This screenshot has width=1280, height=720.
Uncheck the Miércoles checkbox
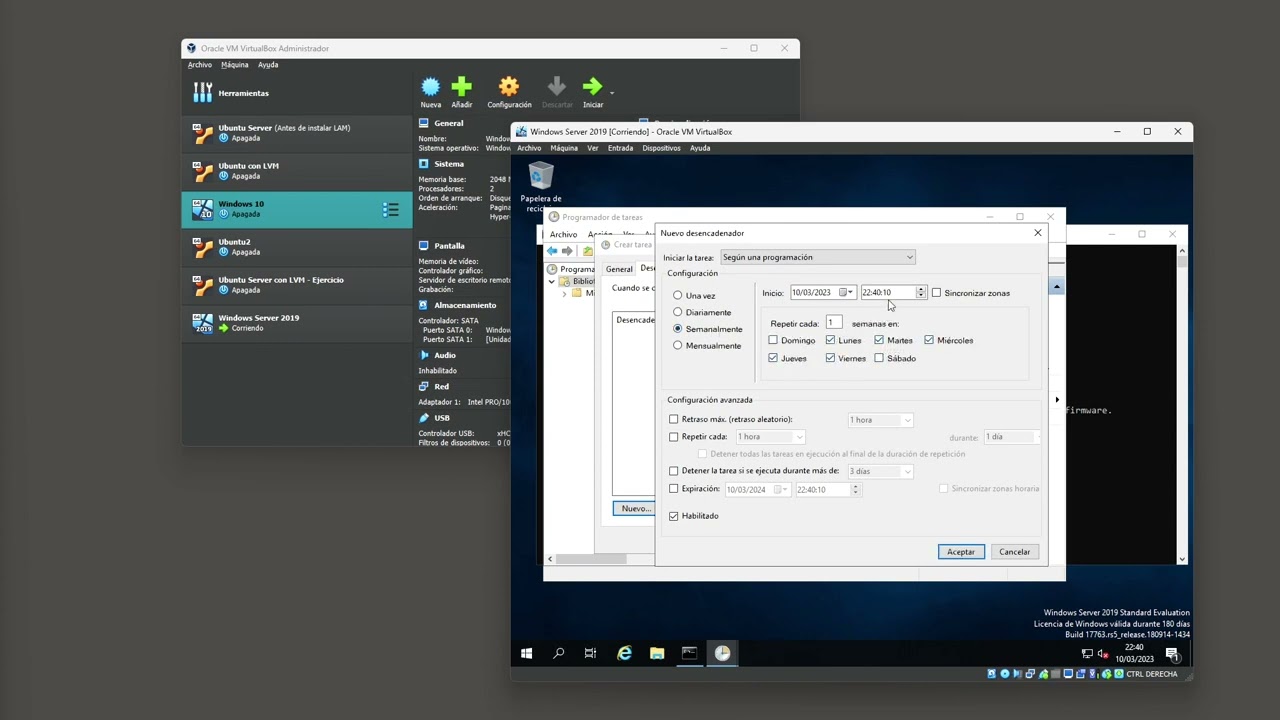[929, 340]
